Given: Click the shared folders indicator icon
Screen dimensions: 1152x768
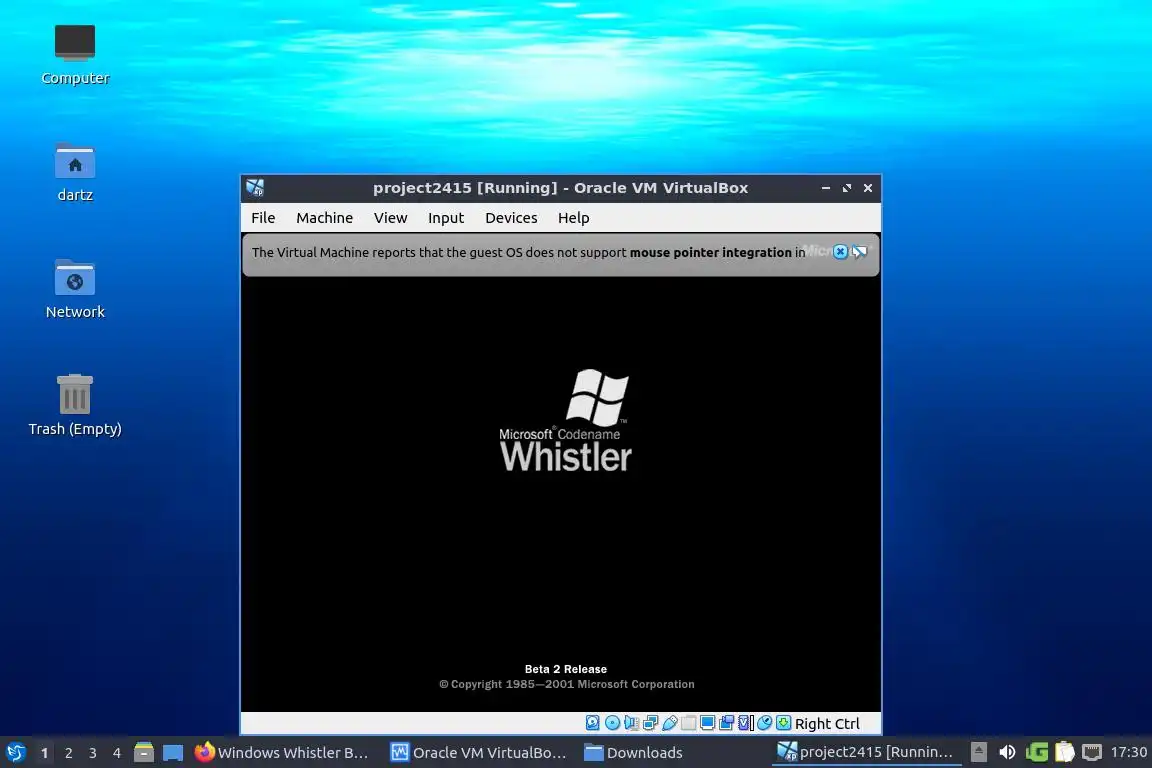Looking at the screenshot, I should tap(688, 723).
